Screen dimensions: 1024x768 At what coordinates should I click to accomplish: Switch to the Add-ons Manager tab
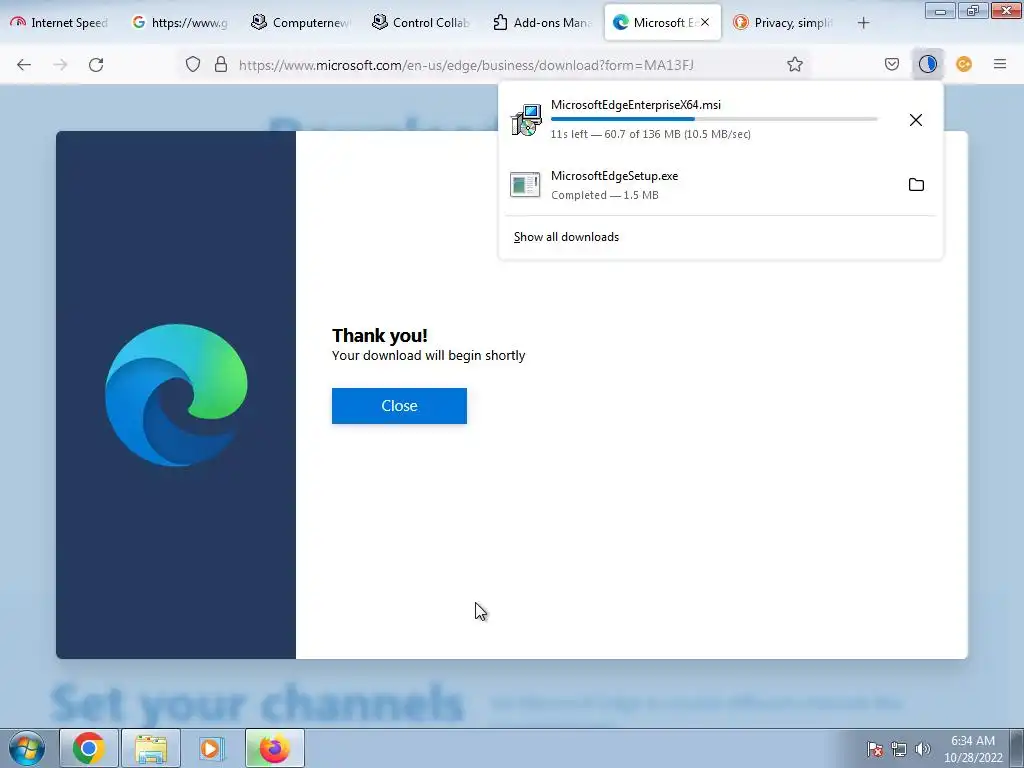542,22
